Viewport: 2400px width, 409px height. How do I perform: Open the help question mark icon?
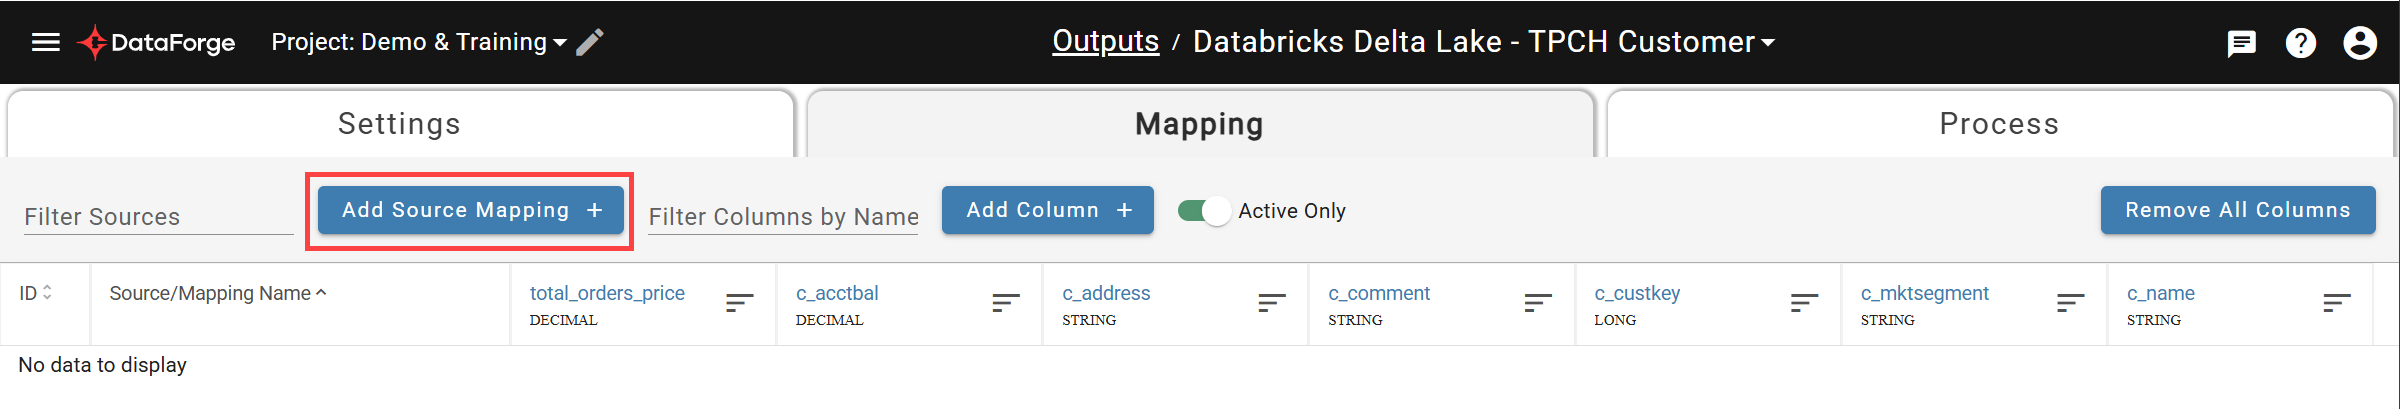pos(2300,43)
